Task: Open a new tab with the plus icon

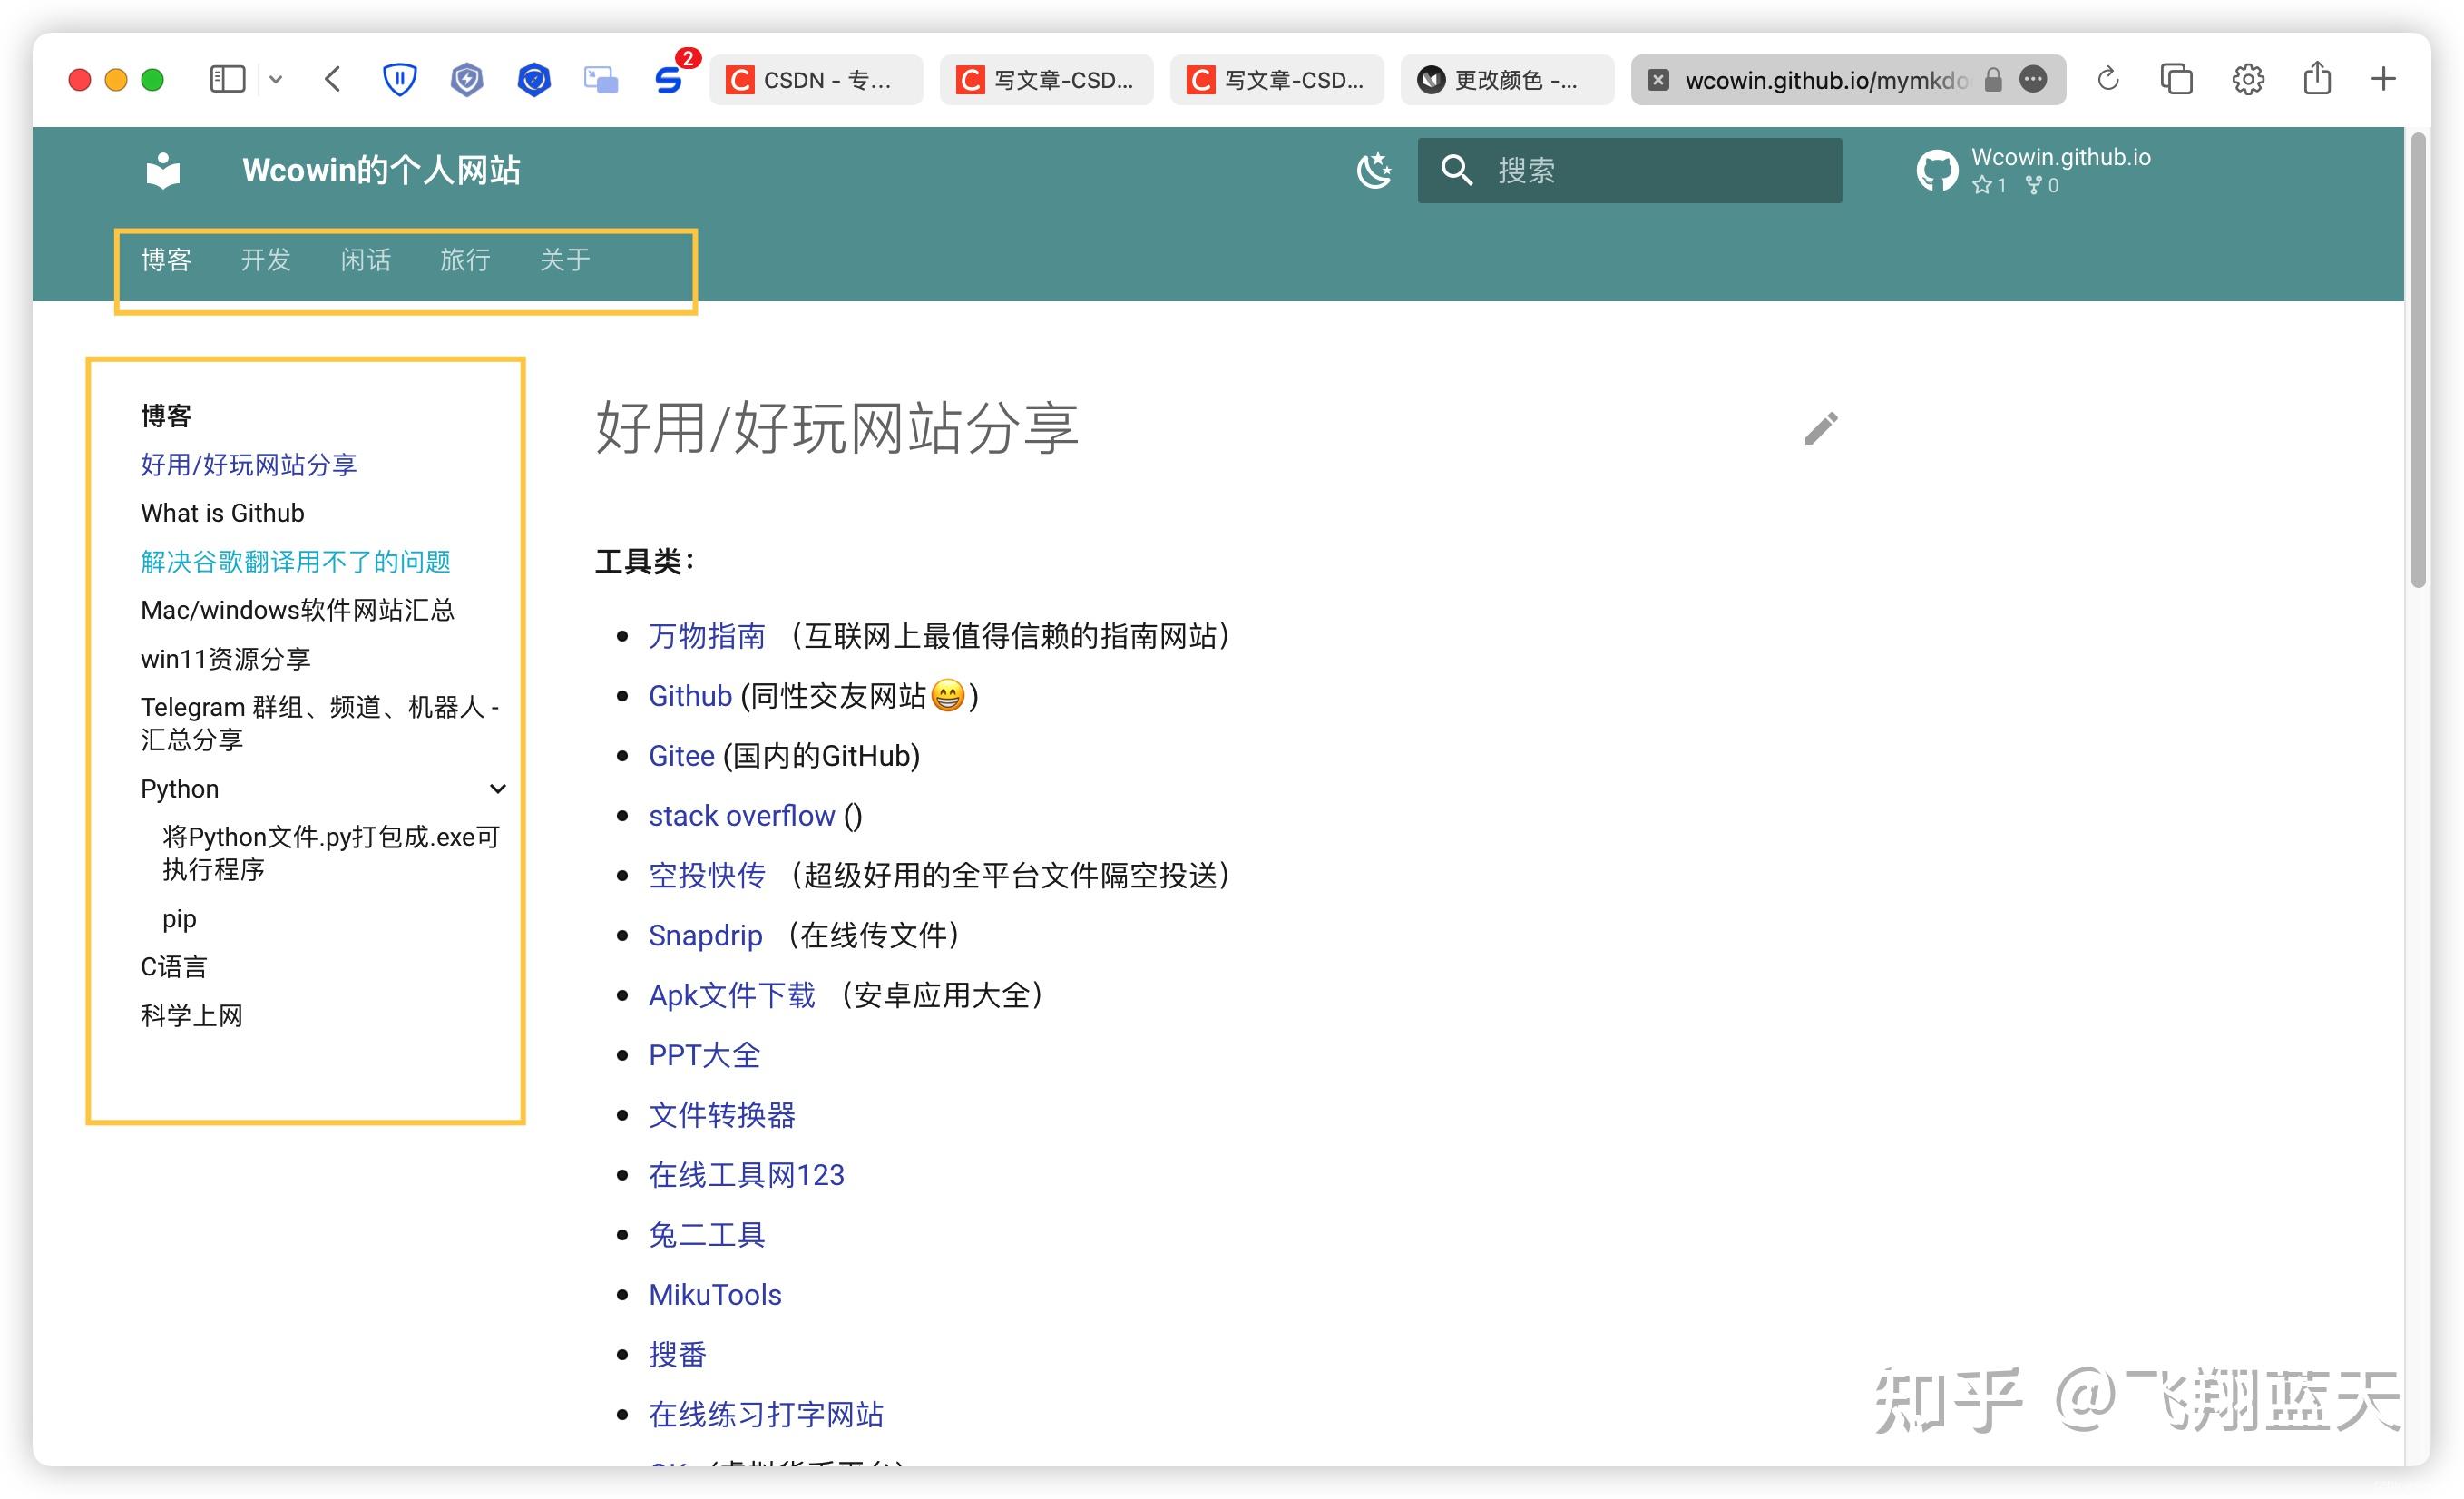Action: click(2384, 79)
